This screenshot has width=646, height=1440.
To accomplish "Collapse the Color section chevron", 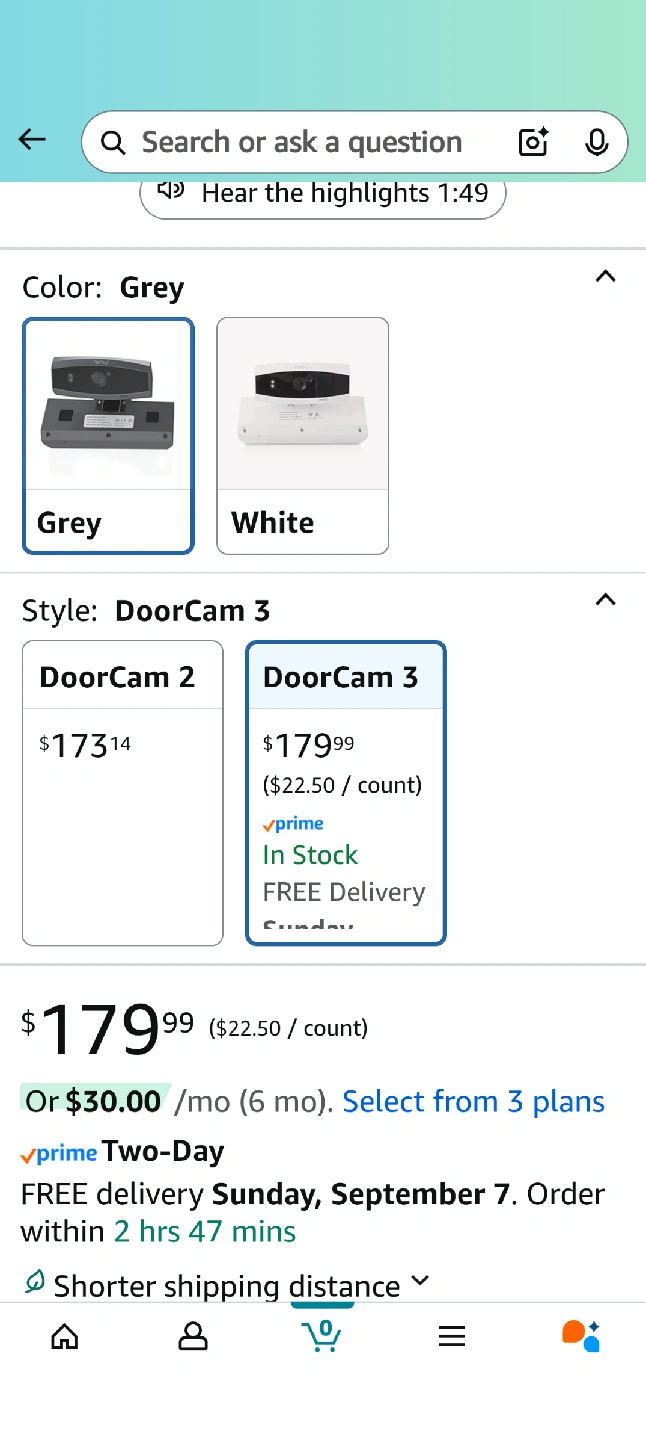I will 605,277.
